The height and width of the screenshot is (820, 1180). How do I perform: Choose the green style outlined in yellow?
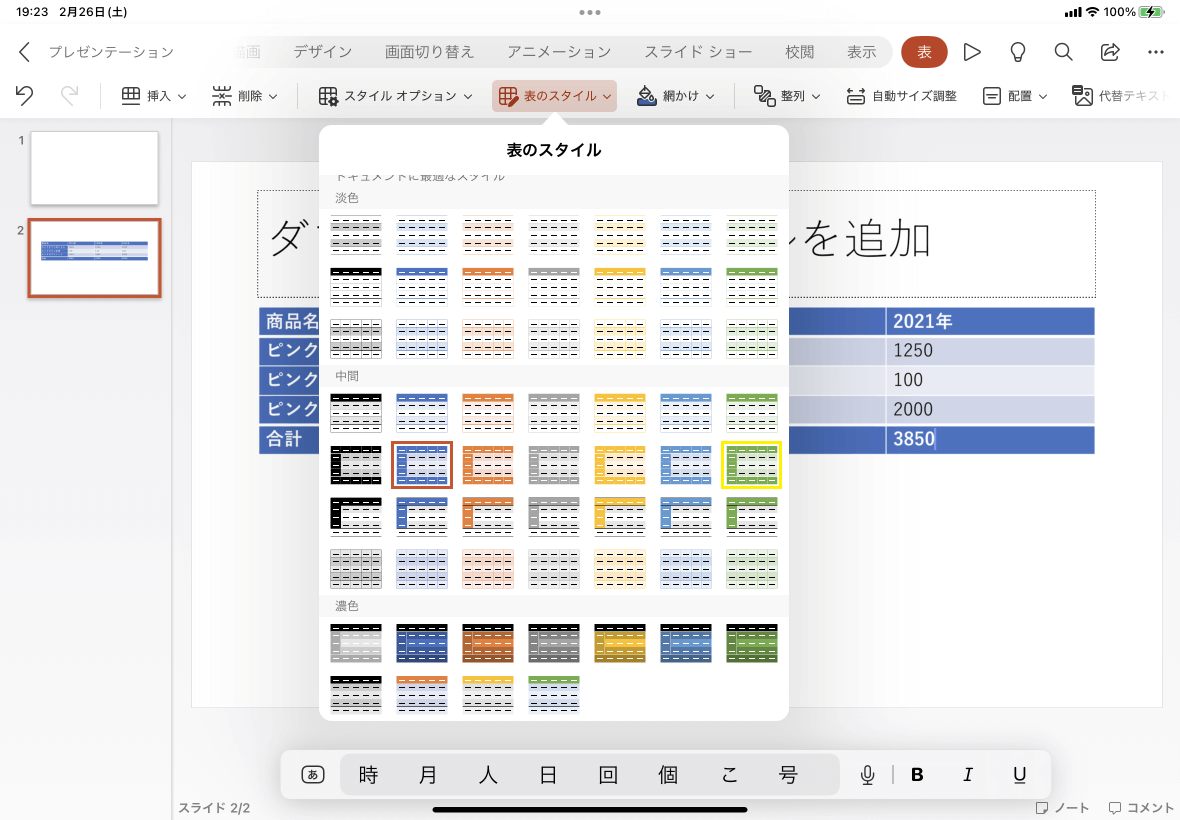752,465
